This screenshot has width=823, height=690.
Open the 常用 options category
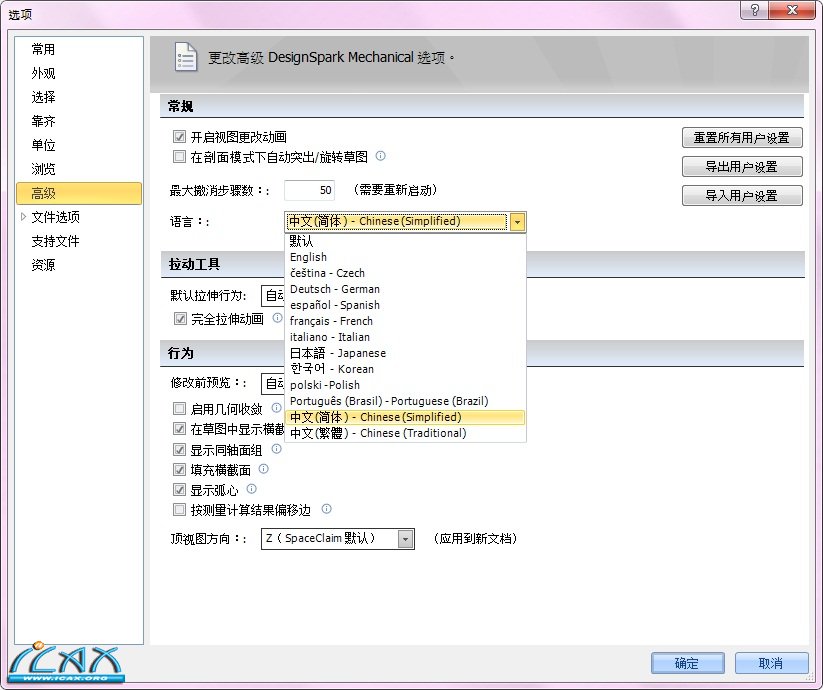point(79,49)
